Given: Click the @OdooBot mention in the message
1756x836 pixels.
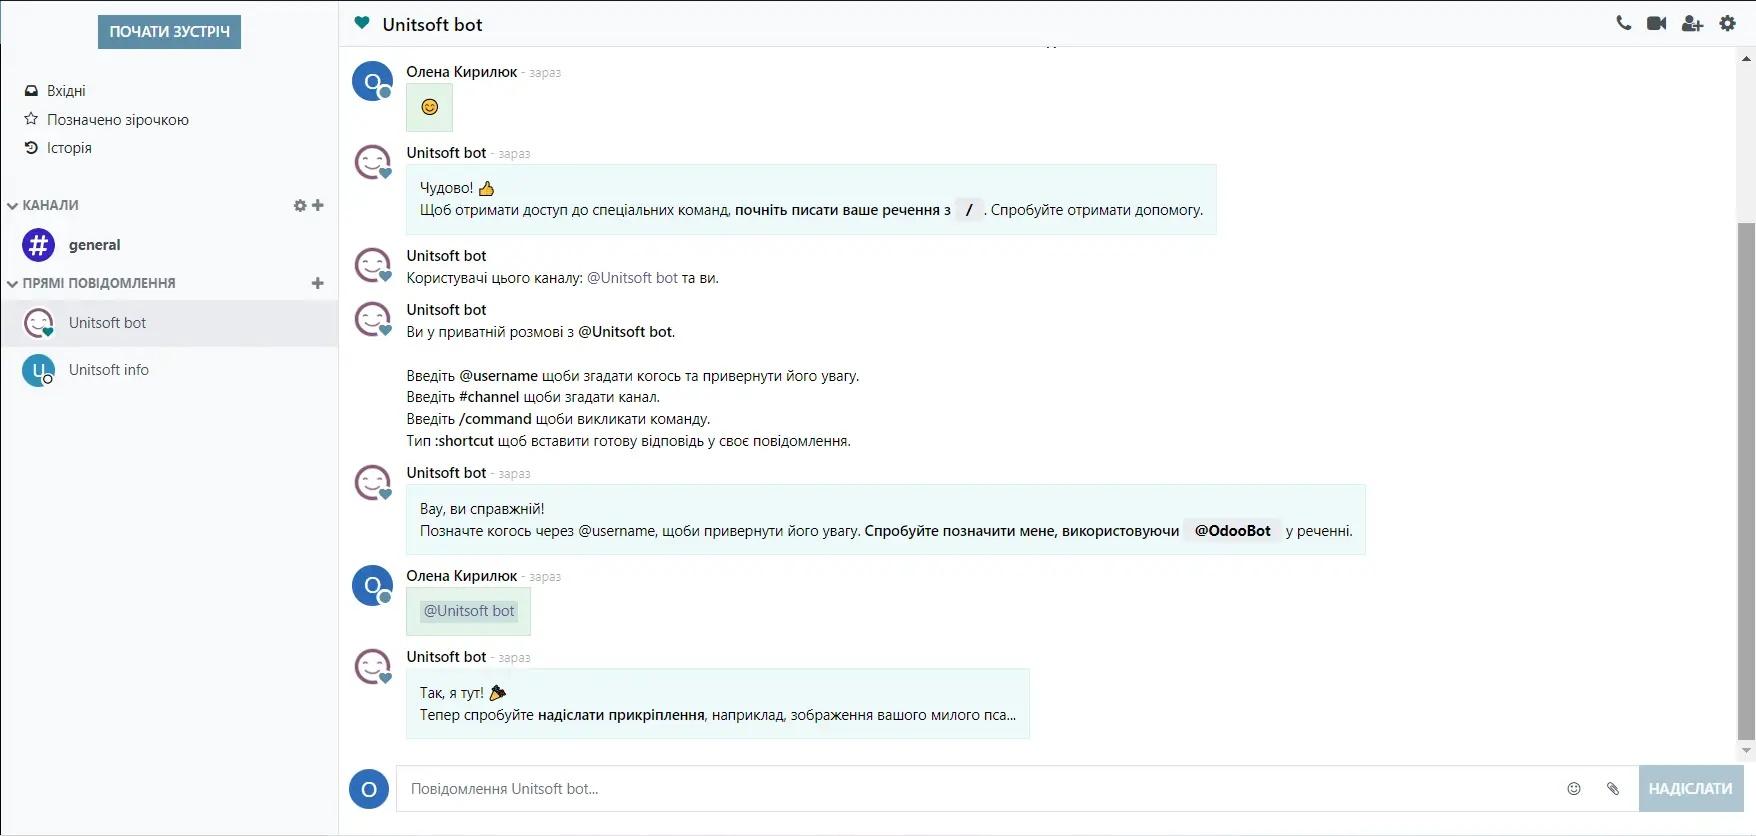Looking at the screenshot, I should (1233, 531).
